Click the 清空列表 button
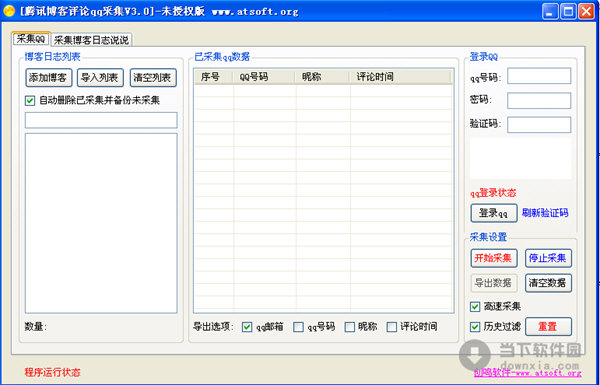This screenshot has width=600, height=385. tap(153, 78)
